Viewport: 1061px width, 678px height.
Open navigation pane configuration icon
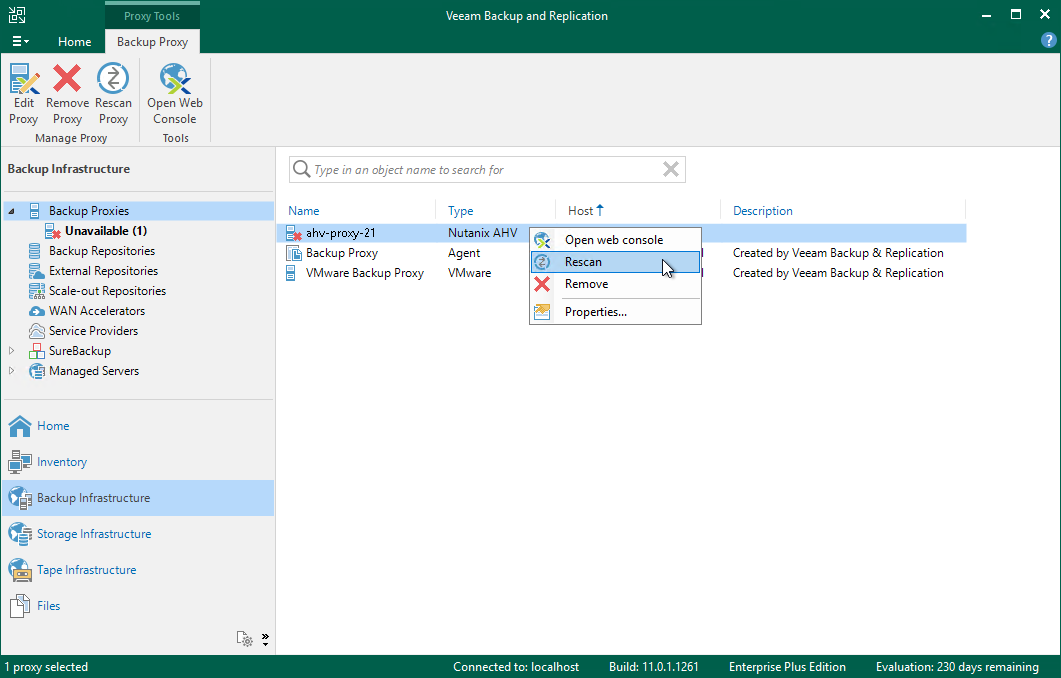(244, 639)
